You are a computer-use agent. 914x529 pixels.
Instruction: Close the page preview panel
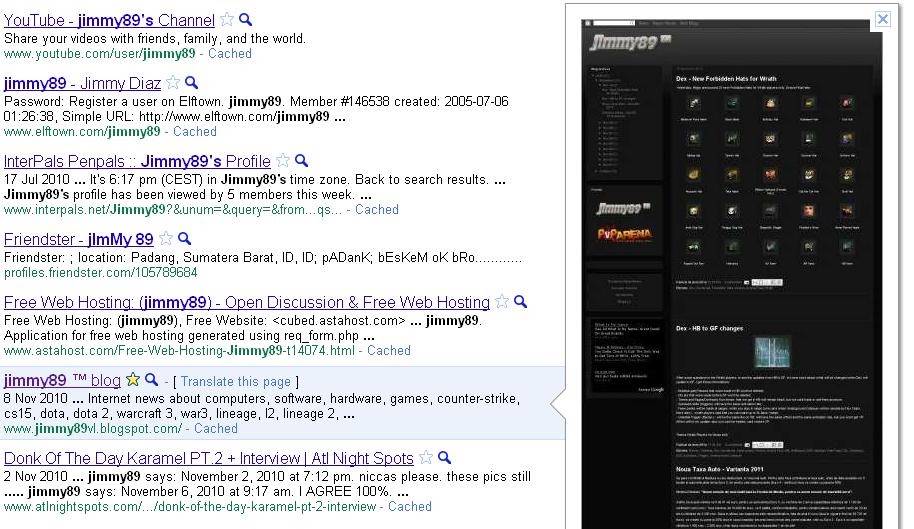click(883, 19)
